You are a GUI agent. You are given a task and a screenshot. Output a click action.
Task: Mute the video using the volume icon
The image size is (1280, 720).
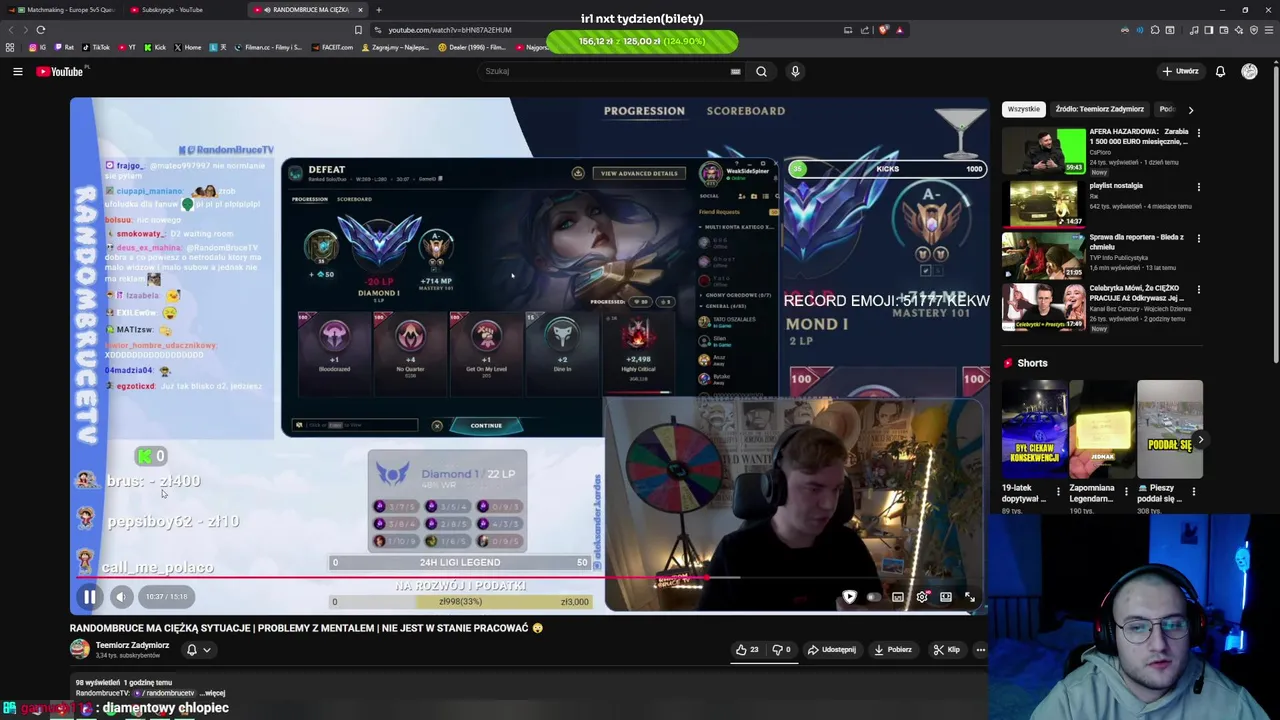(121, 597)
